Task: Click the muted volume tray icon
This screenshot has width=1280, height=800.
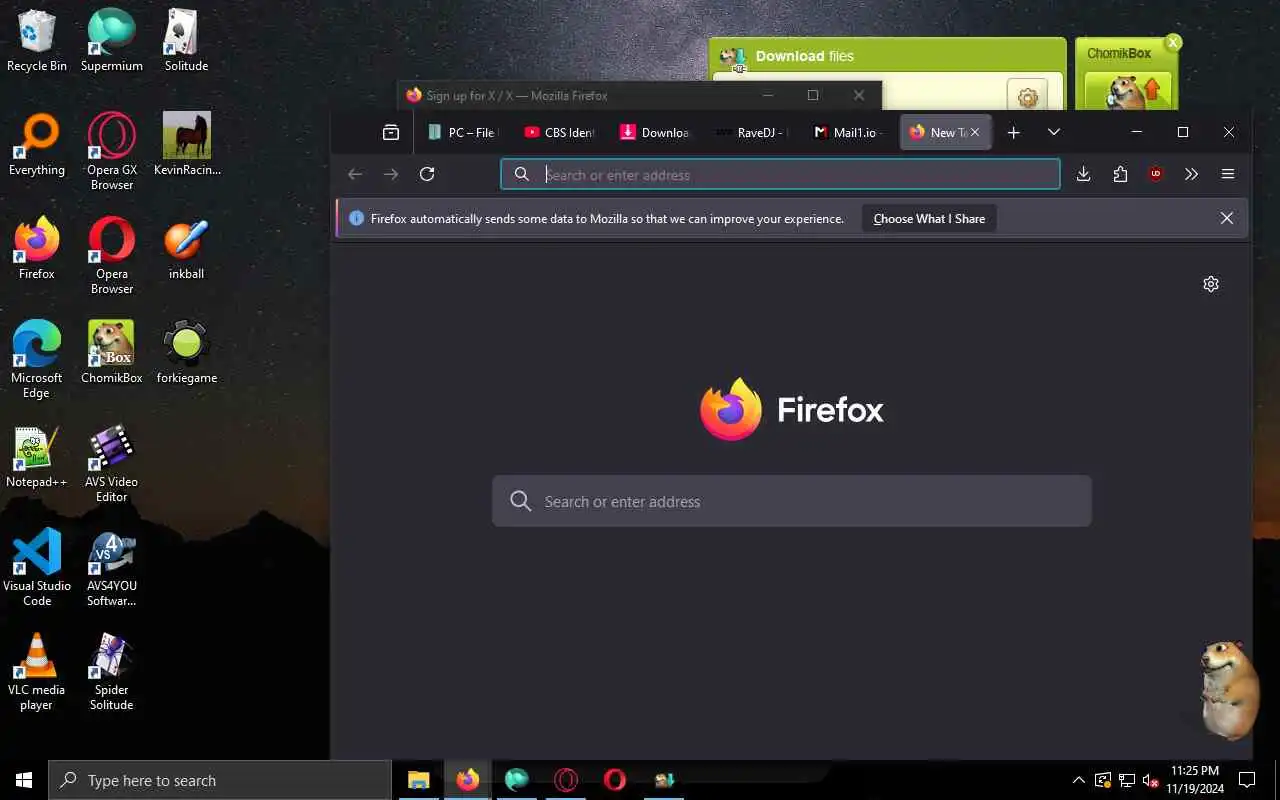Action: click(1151, 780)
